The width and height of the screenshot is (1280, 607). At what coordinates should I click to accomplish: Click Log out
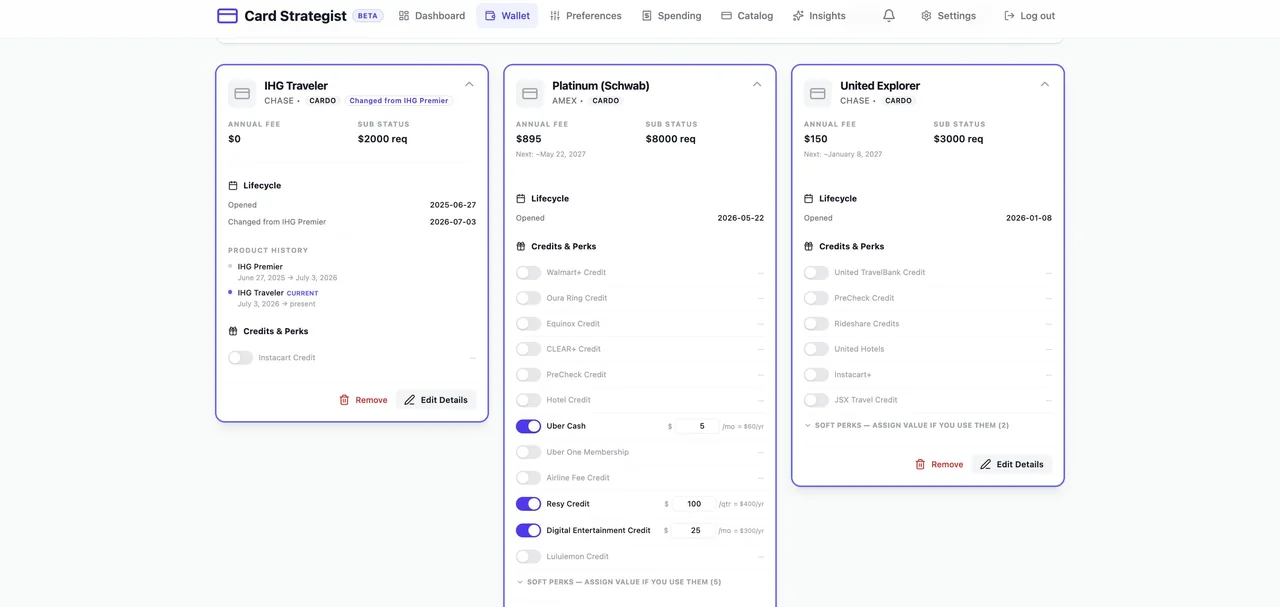coord(1029,16)
